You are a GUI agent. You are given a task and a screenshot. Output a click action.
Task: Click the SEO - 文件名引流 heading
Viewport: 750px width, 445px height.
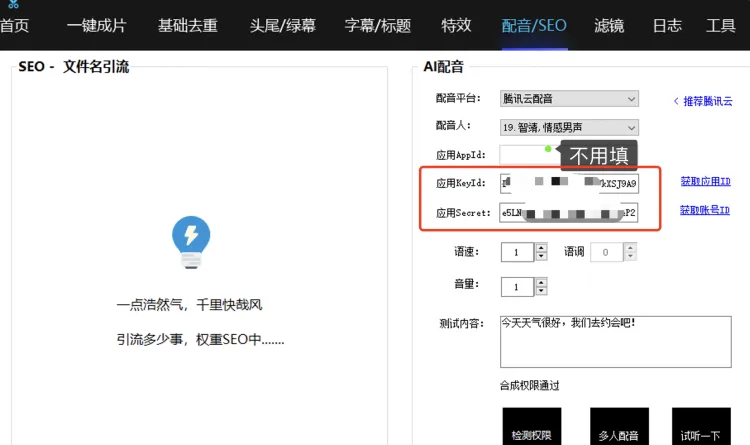point(74,67)
